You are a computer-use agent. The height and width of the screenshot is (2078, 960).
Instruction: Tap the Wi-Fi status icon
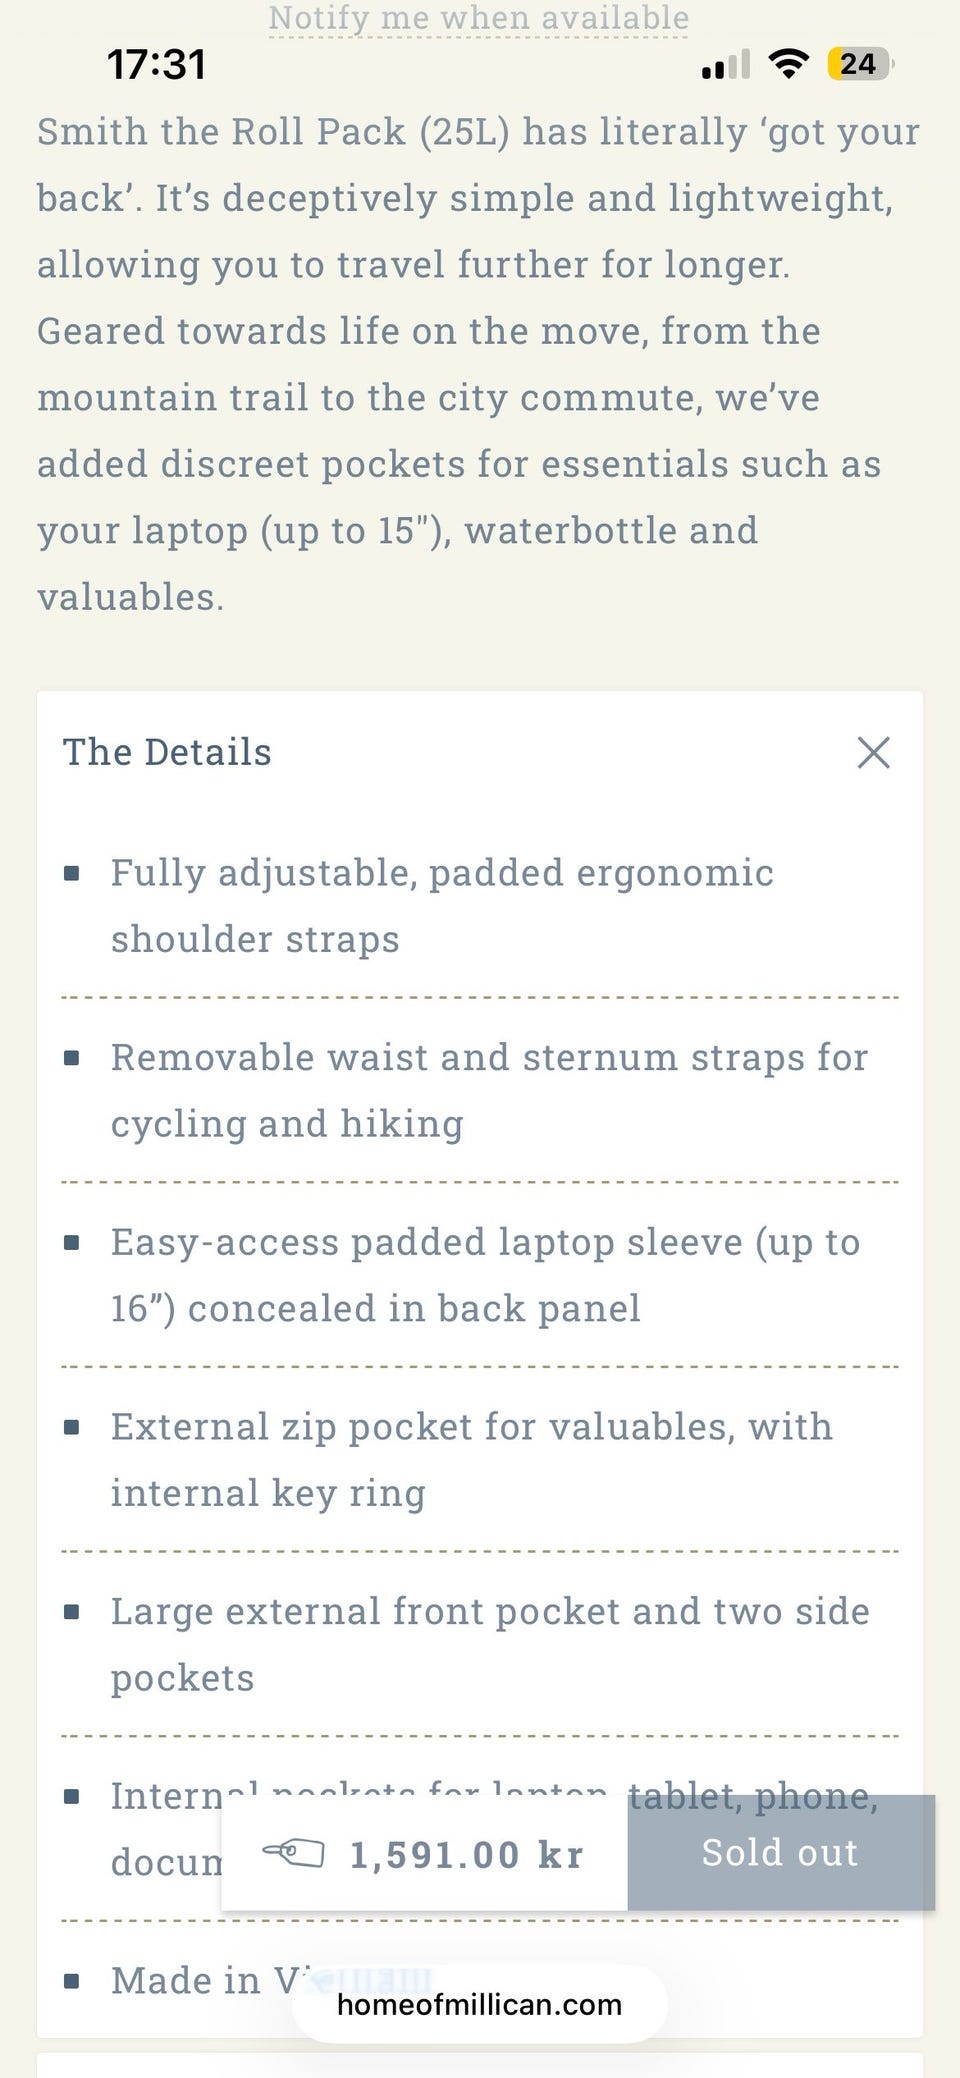789,64
